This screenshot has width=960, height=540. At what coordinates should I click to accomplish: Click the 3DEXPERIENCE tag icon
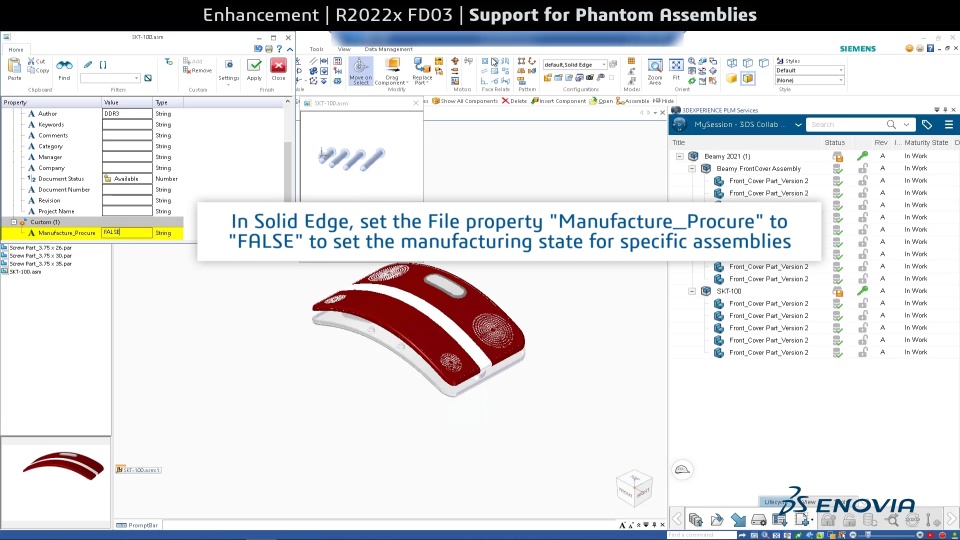(927, 124)
